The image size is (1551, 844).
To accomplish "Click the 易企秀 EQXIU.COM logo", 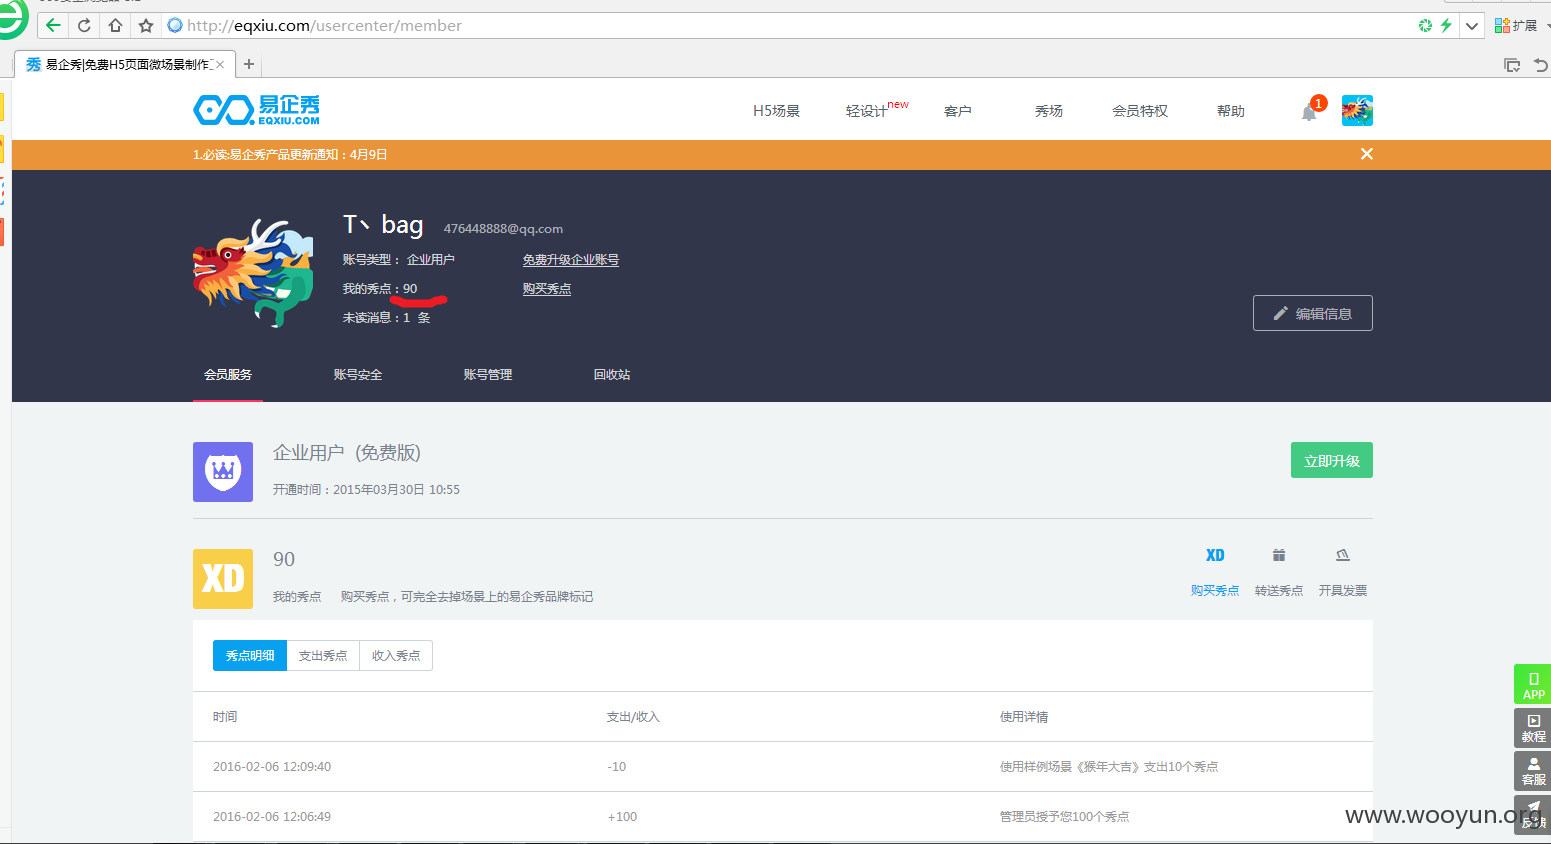I will tap(256, 109).
